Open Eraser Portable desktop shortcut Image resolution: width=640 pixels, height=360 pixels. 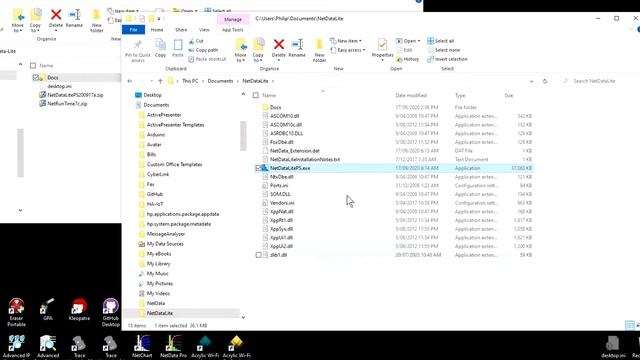click(16, 312)
